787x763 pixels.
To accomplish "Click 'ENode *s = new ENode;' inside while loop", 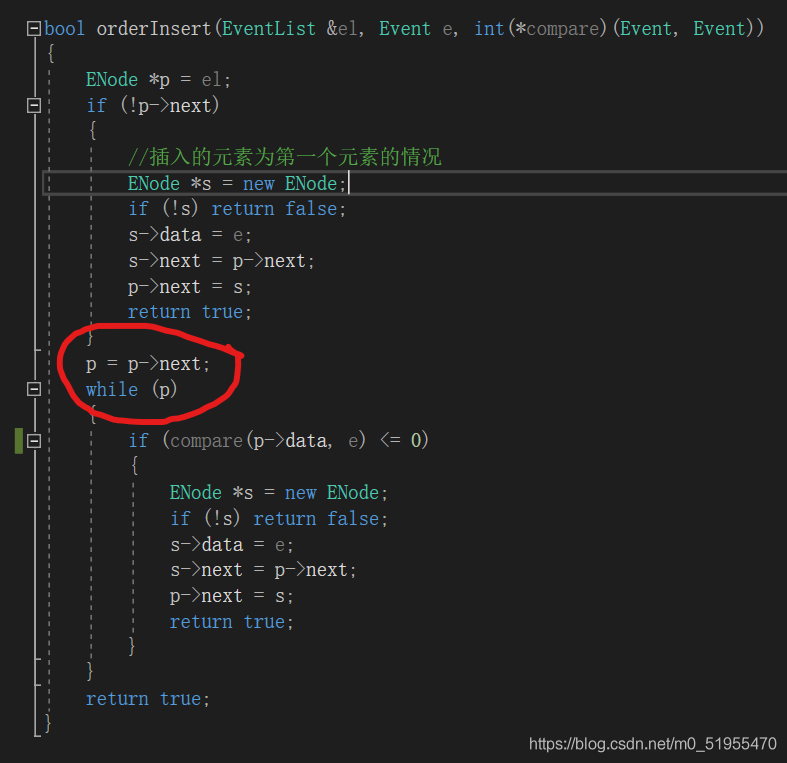I will [279, 492].
